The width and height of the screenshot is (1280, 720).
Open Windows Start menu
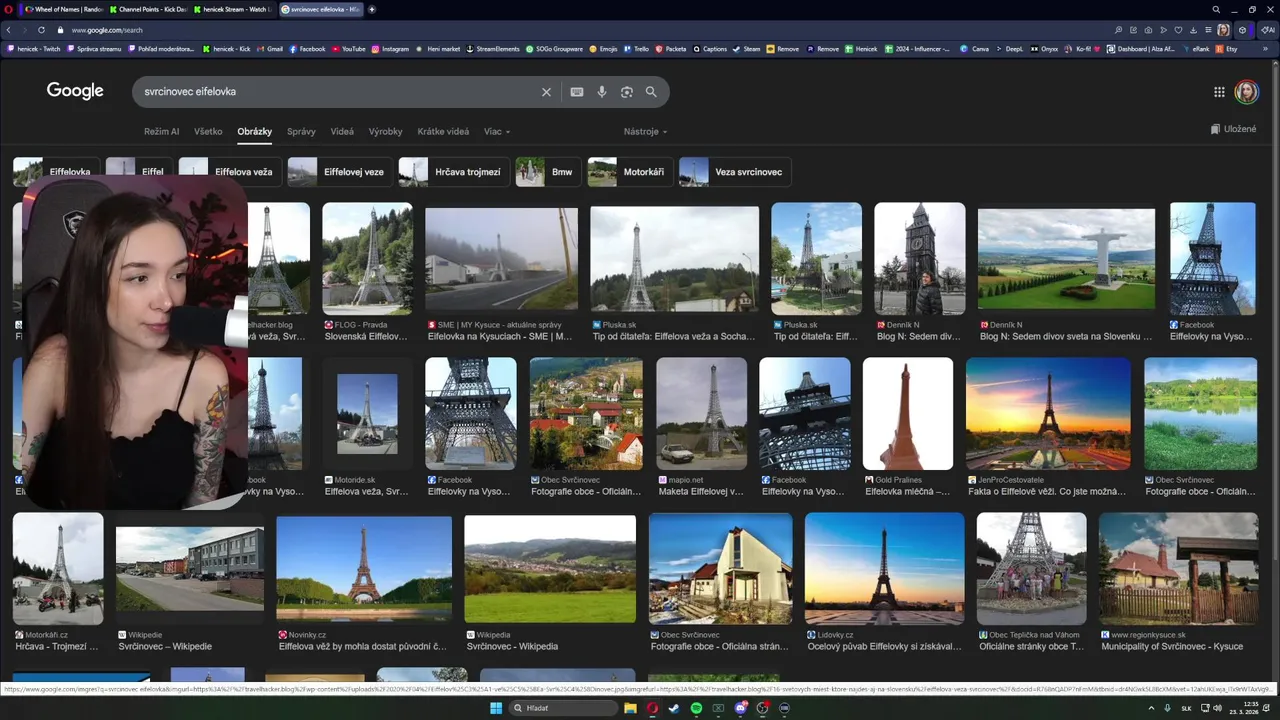[494, 708]
